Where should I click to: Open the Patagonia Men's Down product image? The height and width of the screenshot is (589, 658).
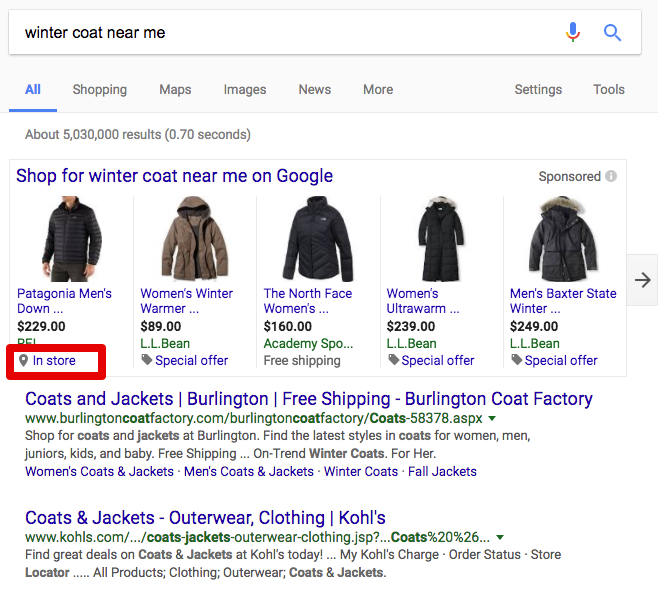[x=72, y=239]
